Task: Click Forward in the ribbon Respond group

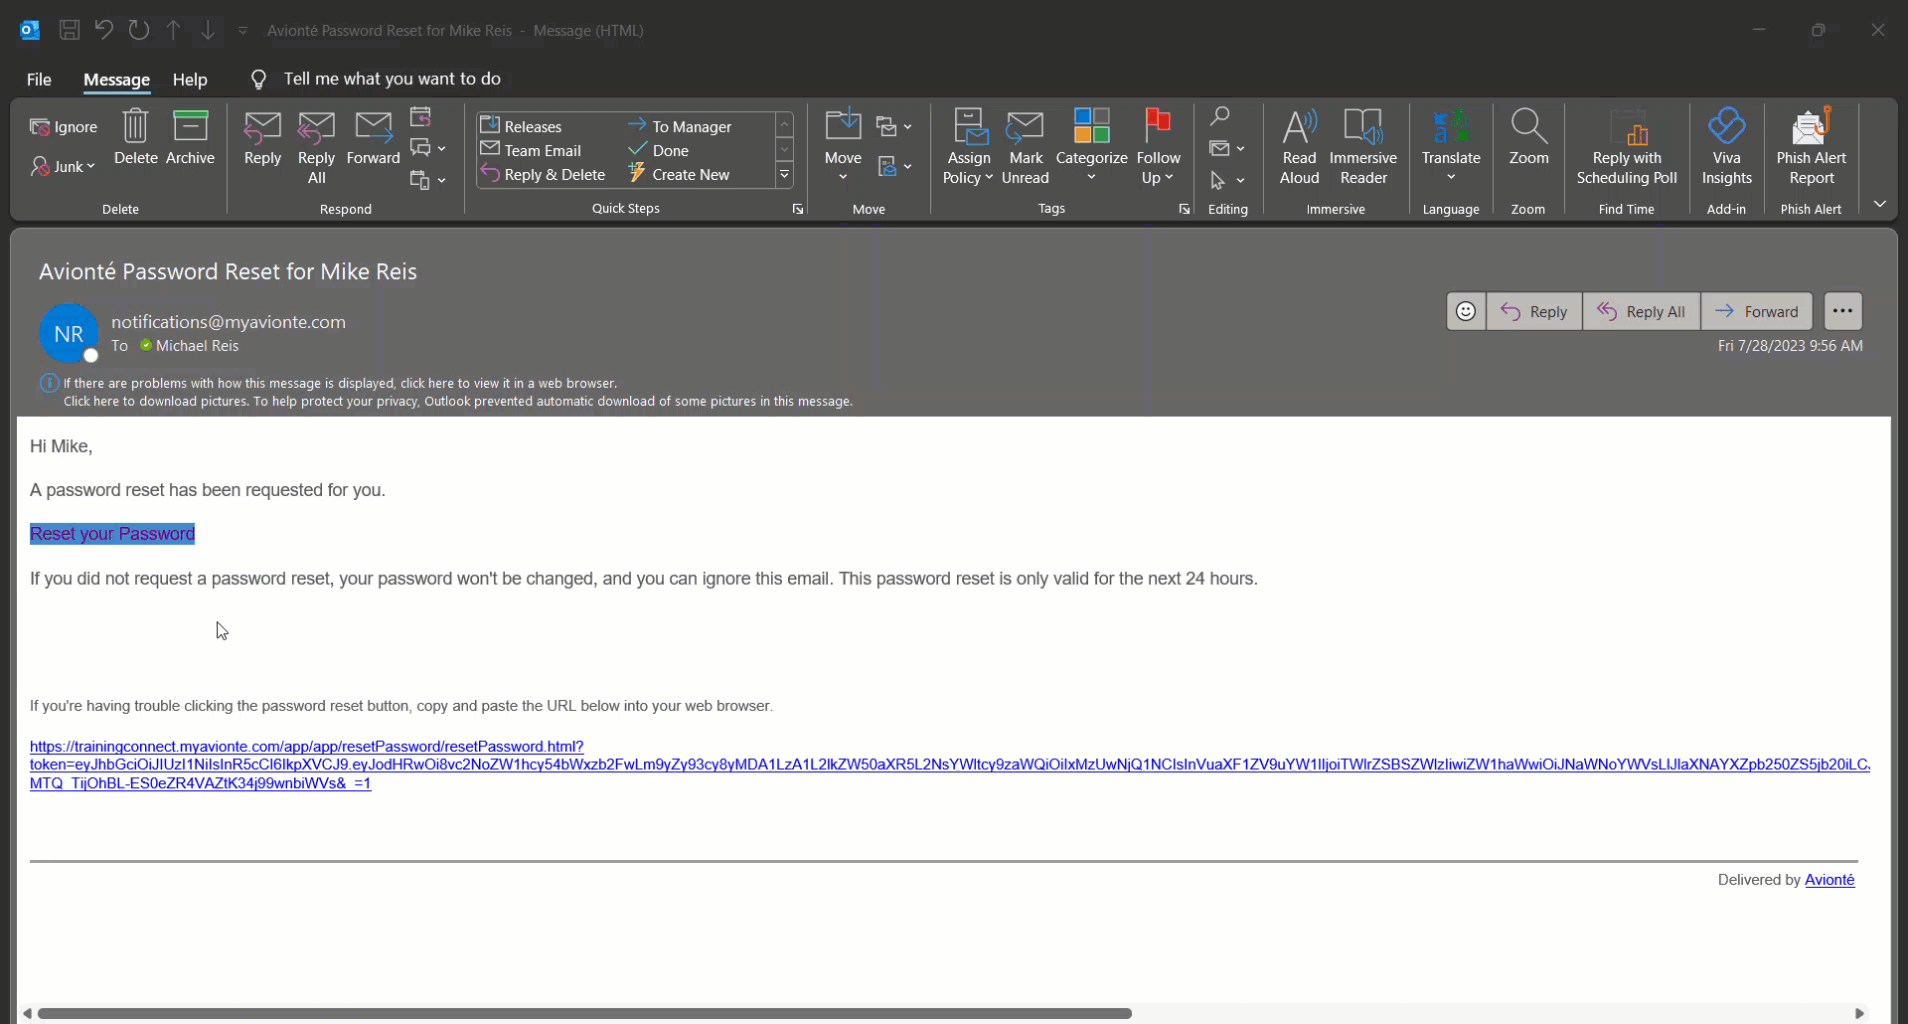Action: tap(373, 137)
